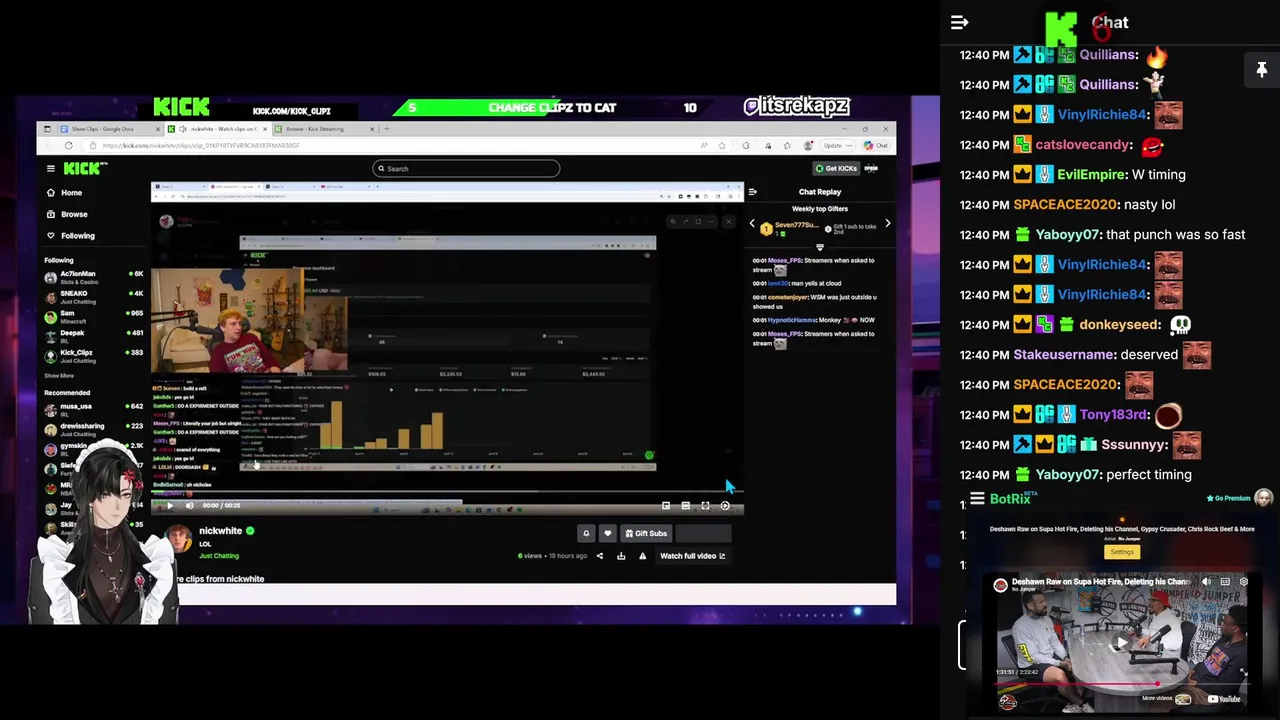Reload the page with the browser refresh icon
The width and height of the screenshot is (1280, 720).
tap(68, 146)
